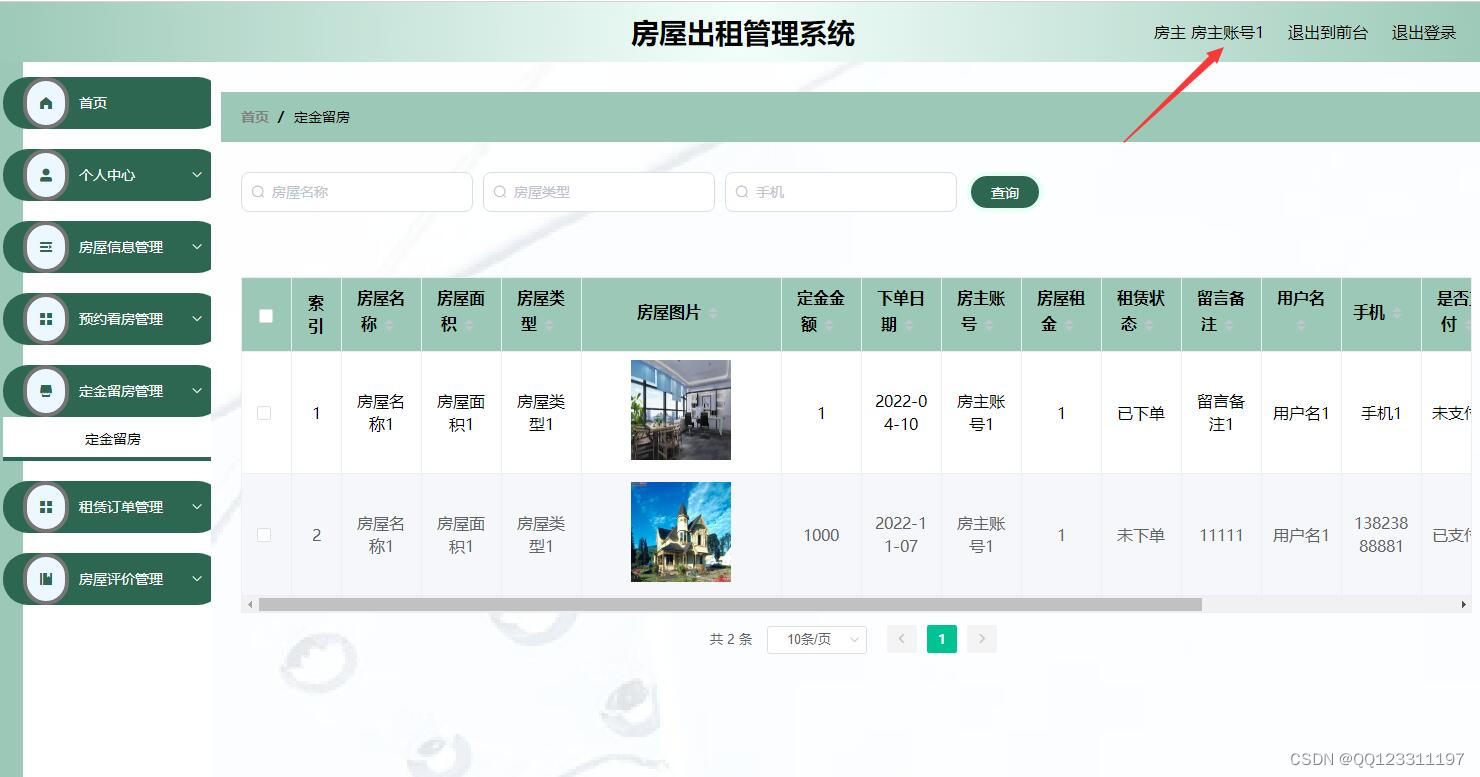Expand the 预约看房管理 menu chevron
This screenshot has height=777, width=1480.
tap(197, 319)
